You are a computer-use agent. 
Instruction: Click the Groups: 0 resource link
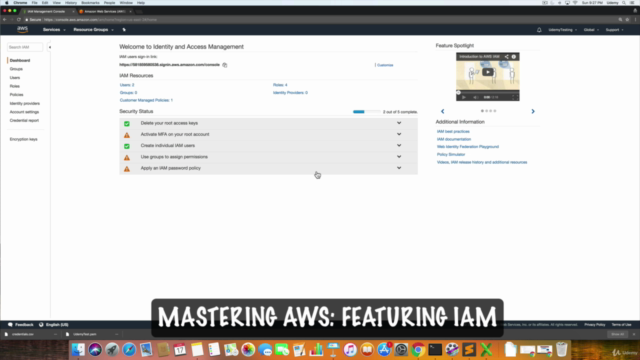pos(128,93)
